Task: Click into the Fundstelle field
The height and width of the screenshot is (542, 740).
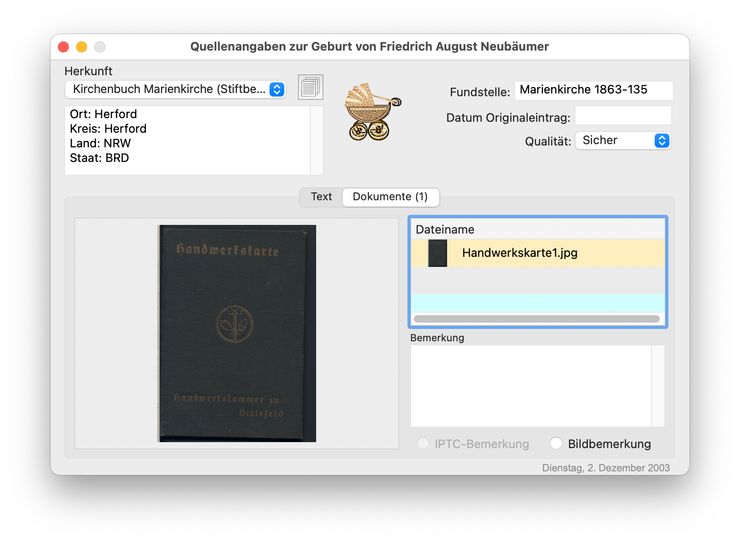Action: tap(592, 90)
